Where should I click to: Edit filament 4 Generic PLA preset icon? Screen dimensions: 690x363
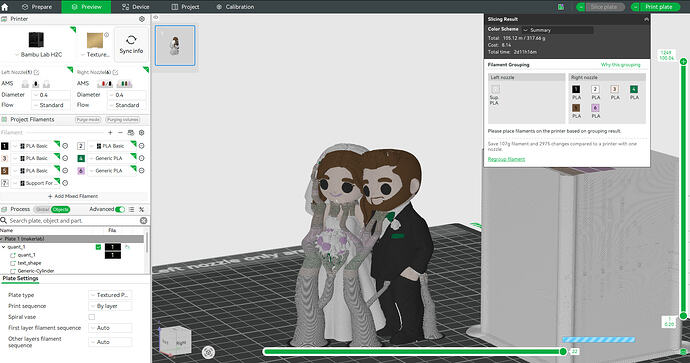pyautogui.click(x=142, y=158)
